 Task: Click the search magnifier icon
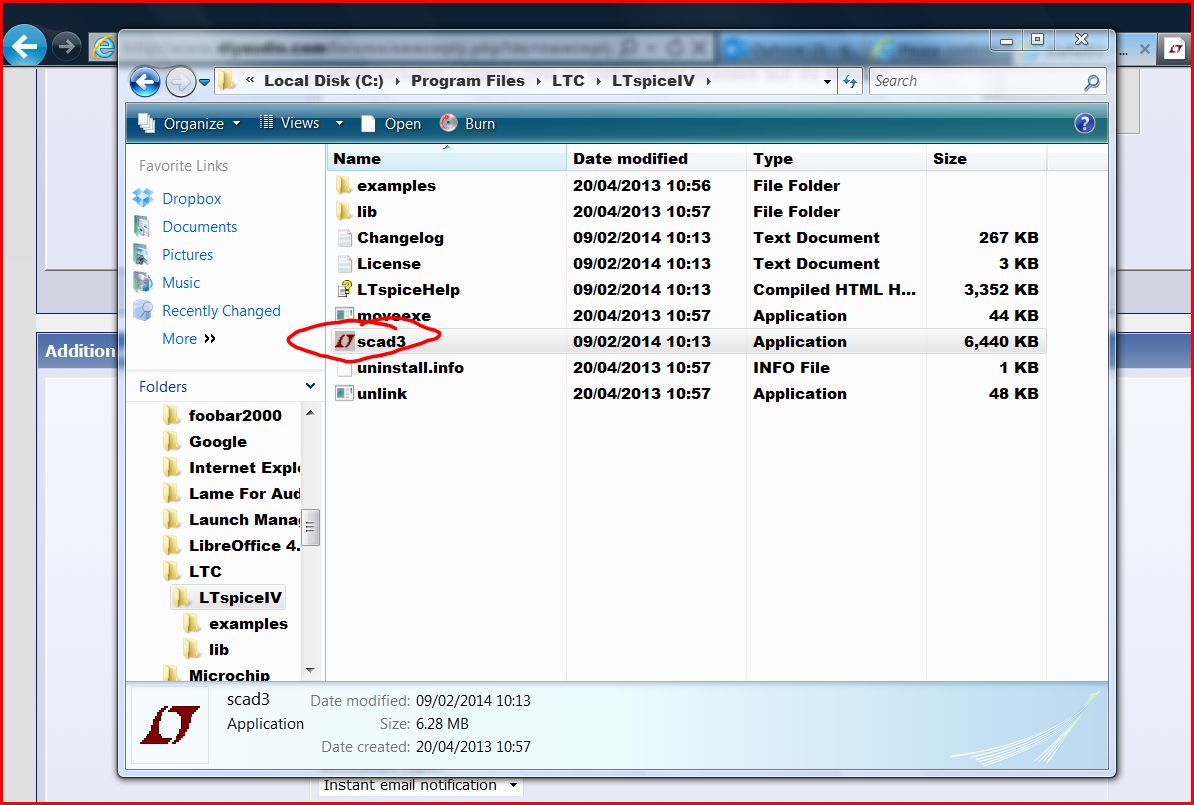(x=1092, y=82)
